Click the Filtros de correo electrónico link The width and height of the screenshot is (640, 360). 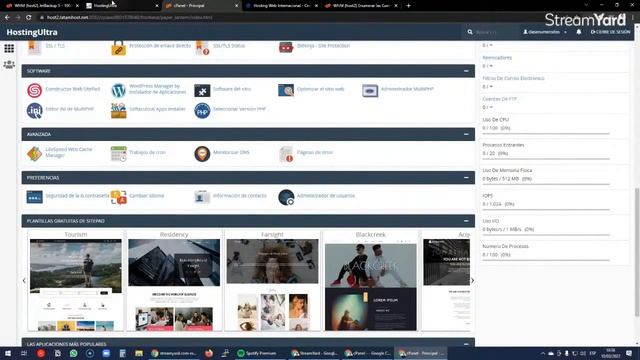point(513,78)
